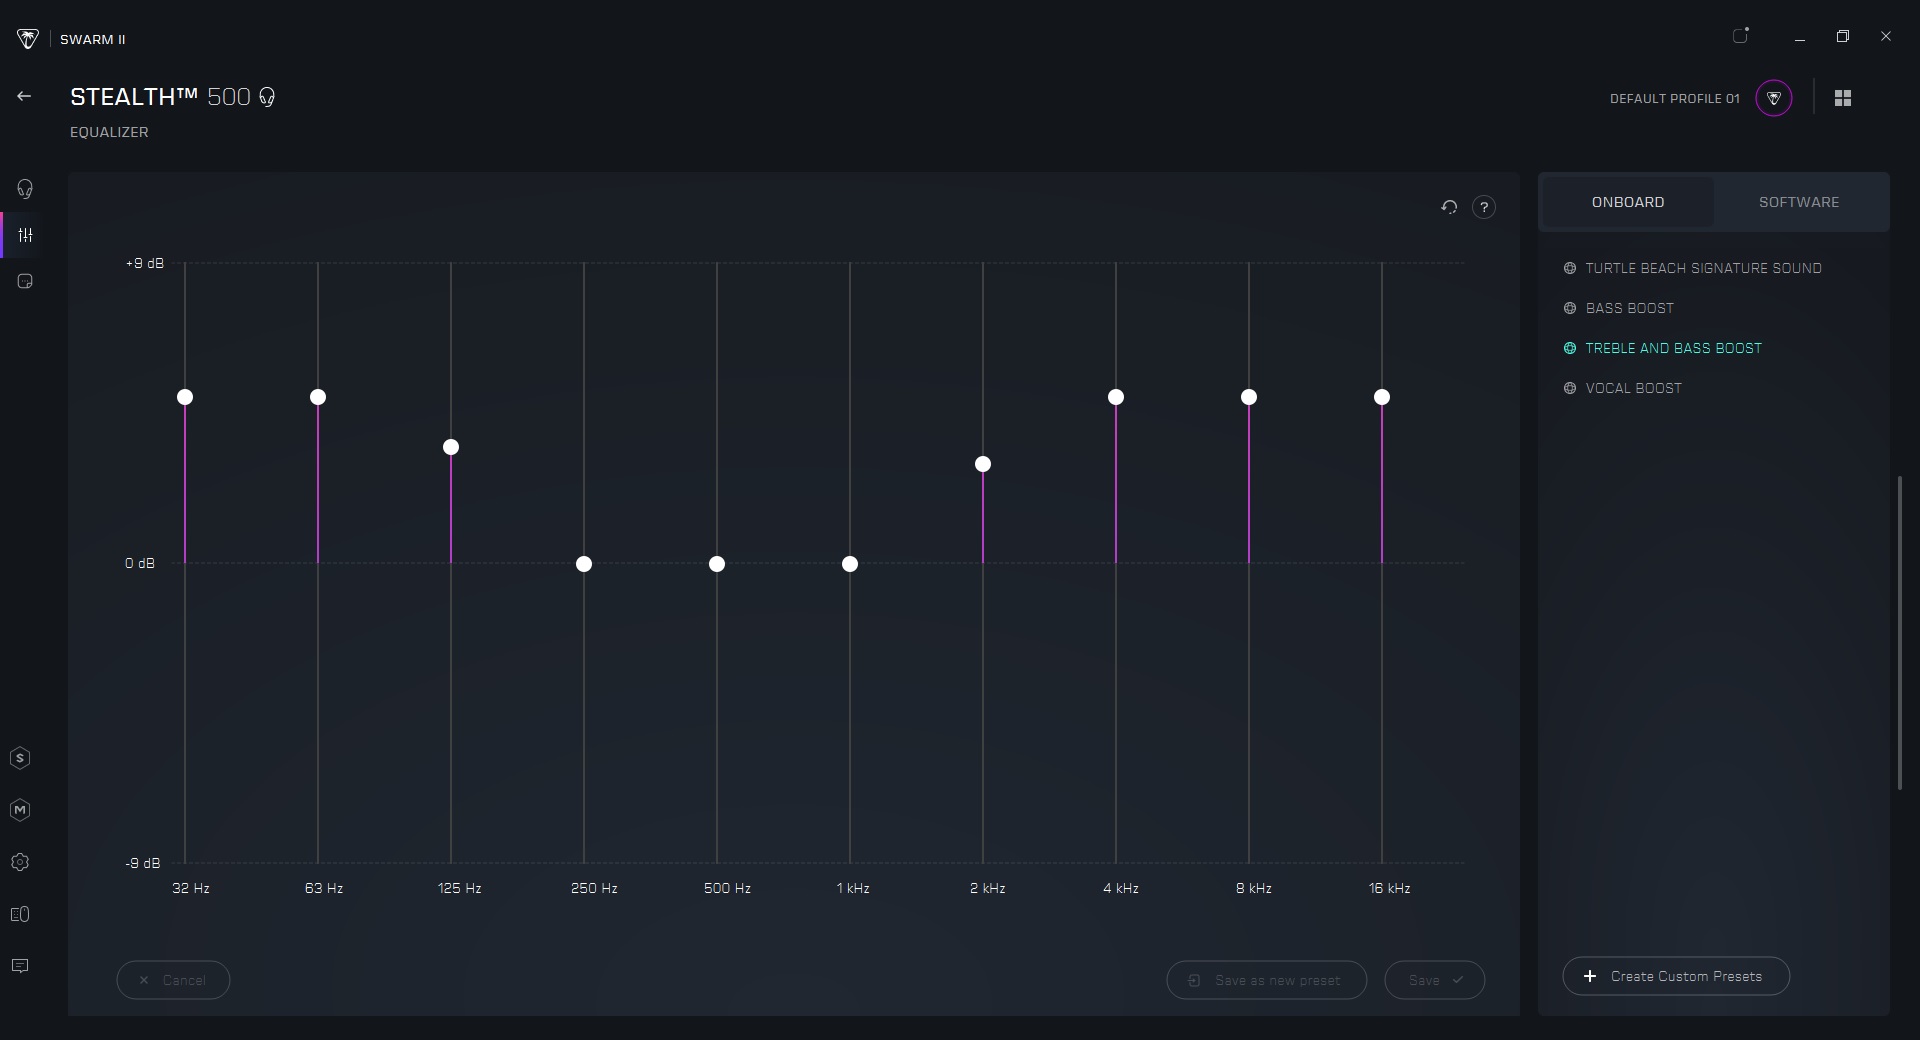This screenshot has width=1920, height=1040.
Task: Click the 63 Hz slider handle
Action: [318, 397]
